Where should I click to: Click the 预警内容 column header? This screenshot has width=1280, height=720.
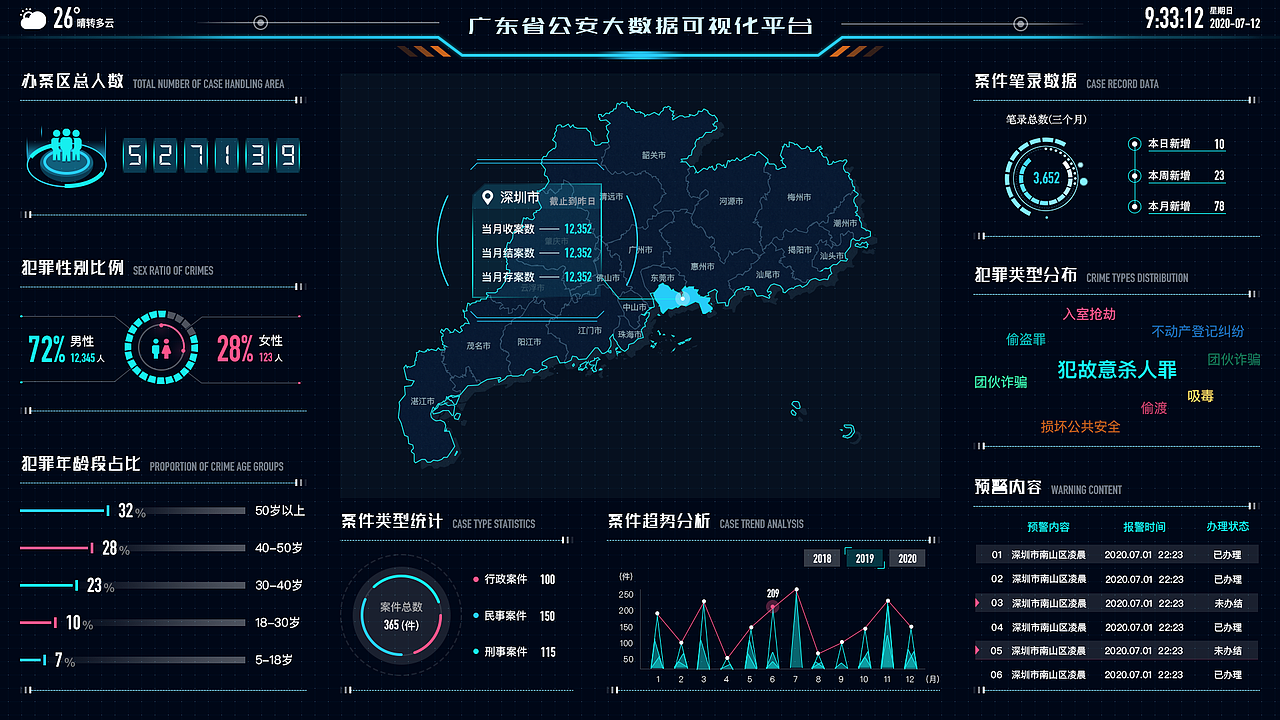tap(1048, 527)
